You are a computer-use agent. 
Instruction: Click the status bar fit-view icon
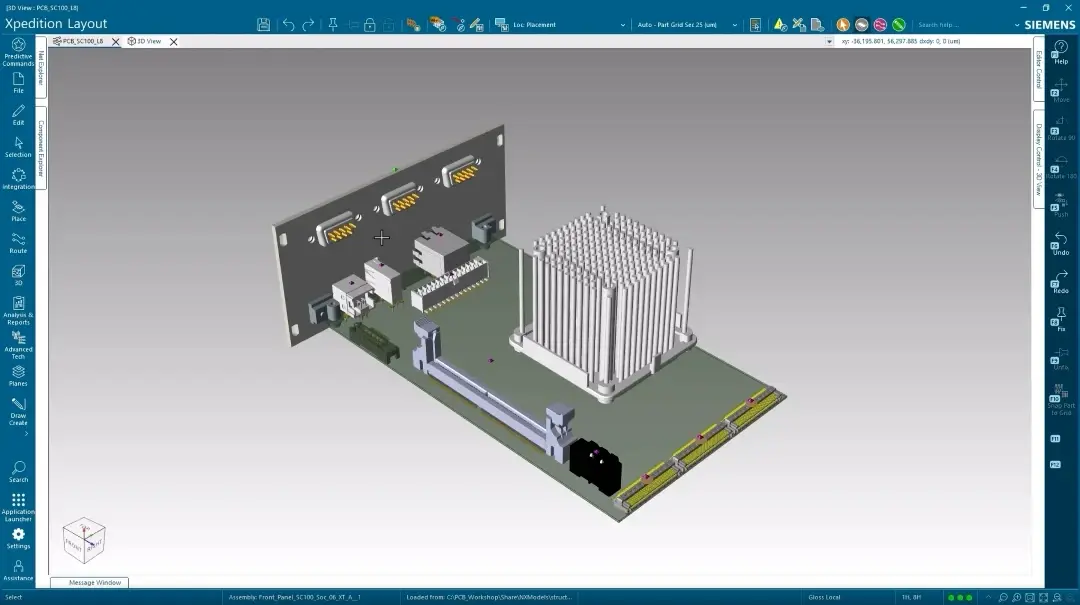(1030, 597)
